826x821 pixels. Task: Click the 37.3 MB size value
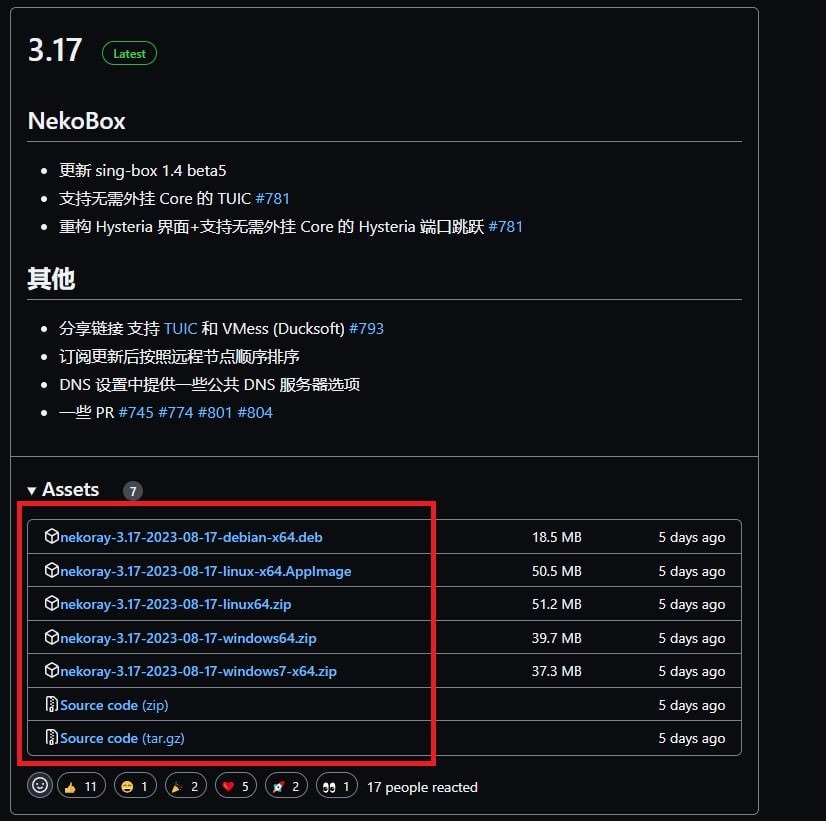556,671
